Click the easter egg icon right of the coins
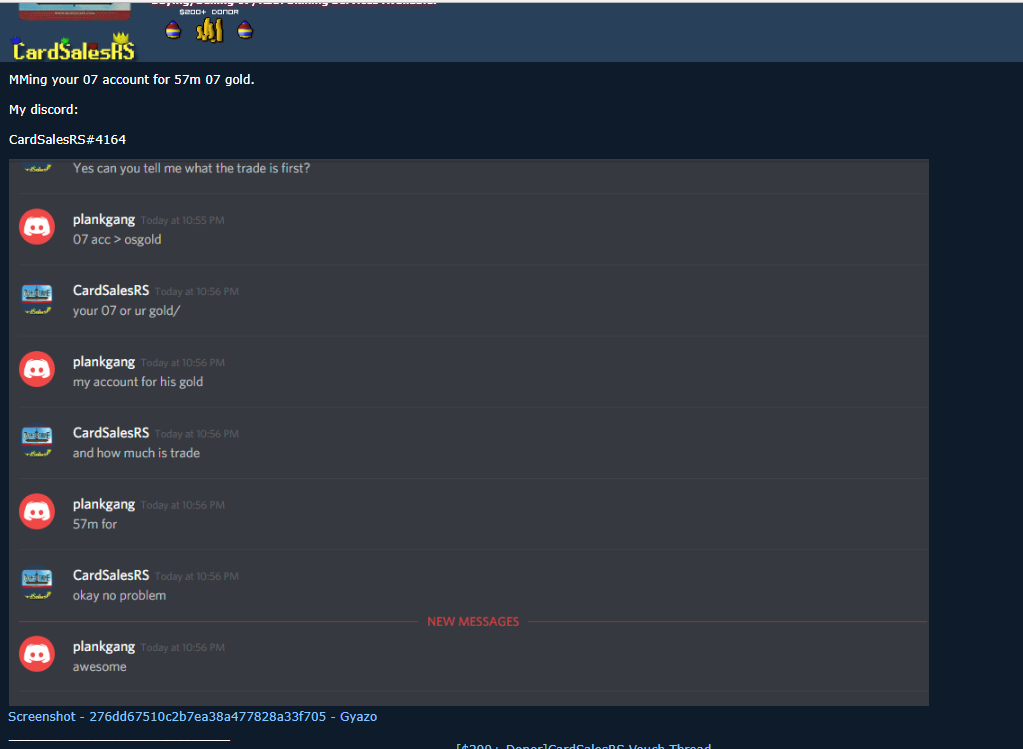 click(245, 30)
